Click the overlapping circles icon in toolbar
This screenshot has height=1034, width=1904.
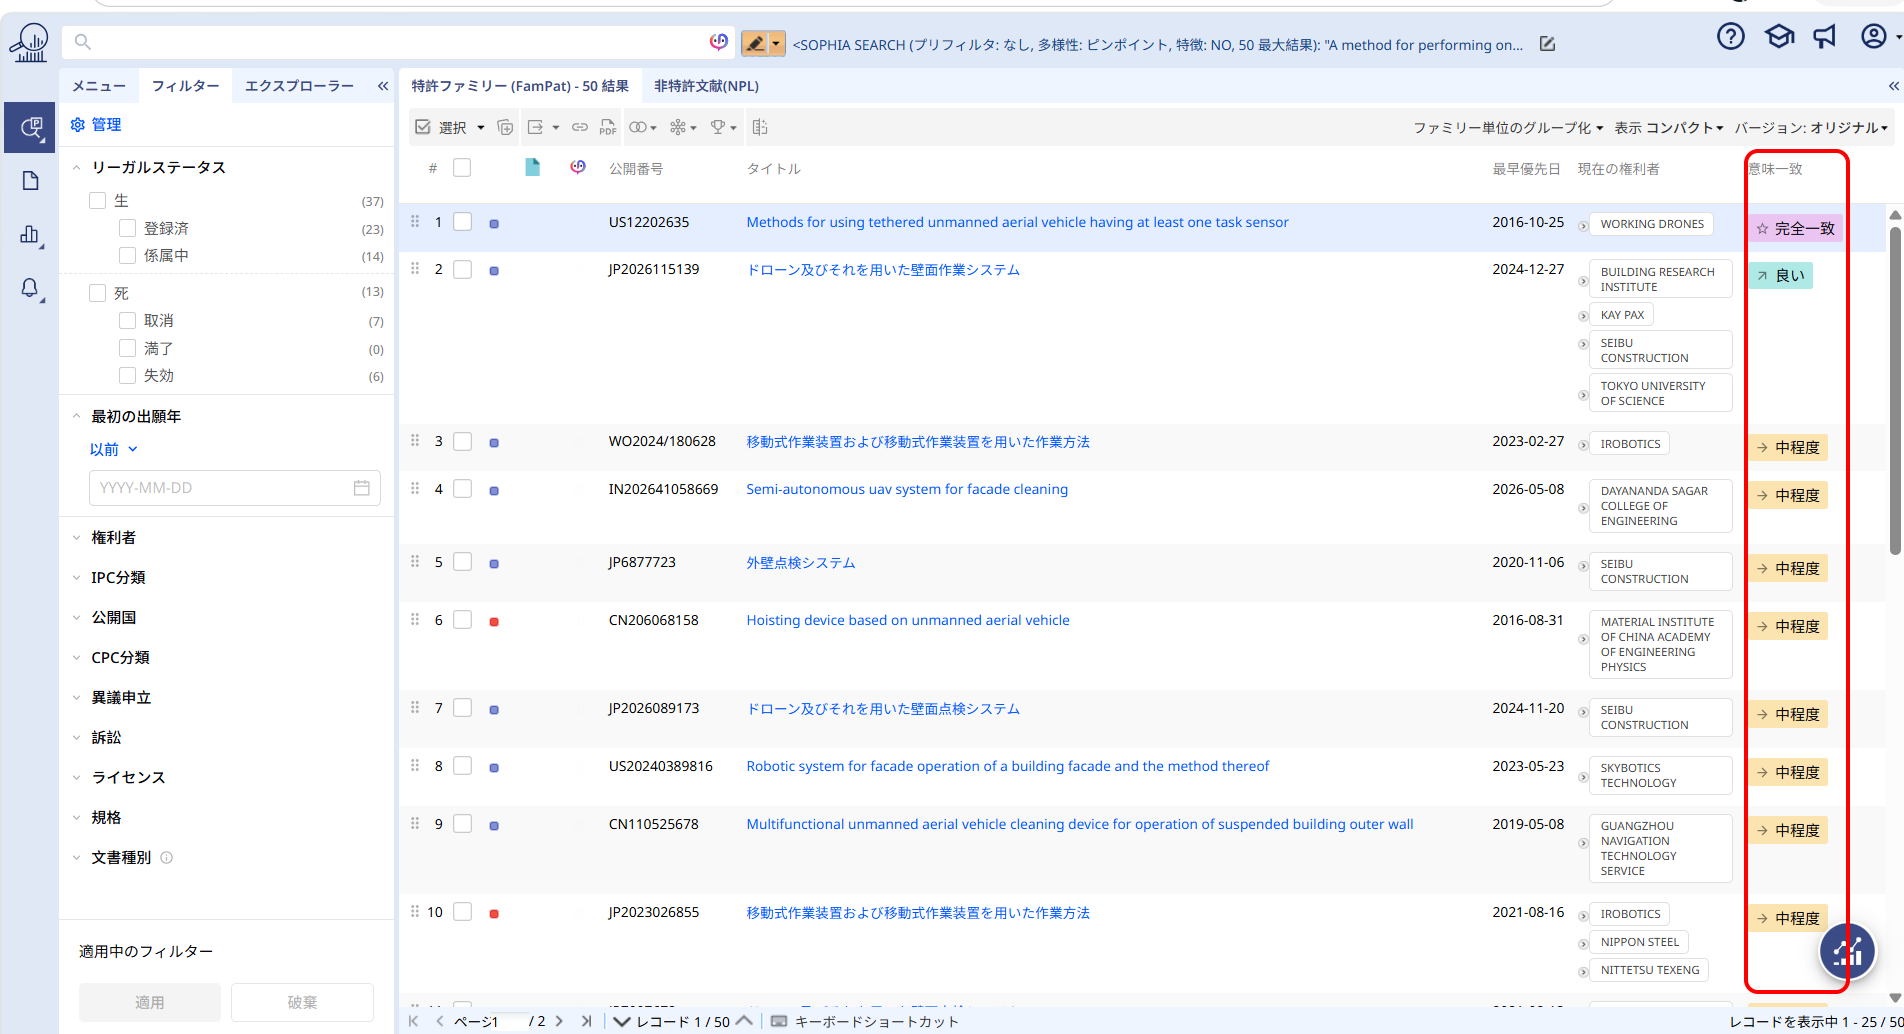pos(638,127)
